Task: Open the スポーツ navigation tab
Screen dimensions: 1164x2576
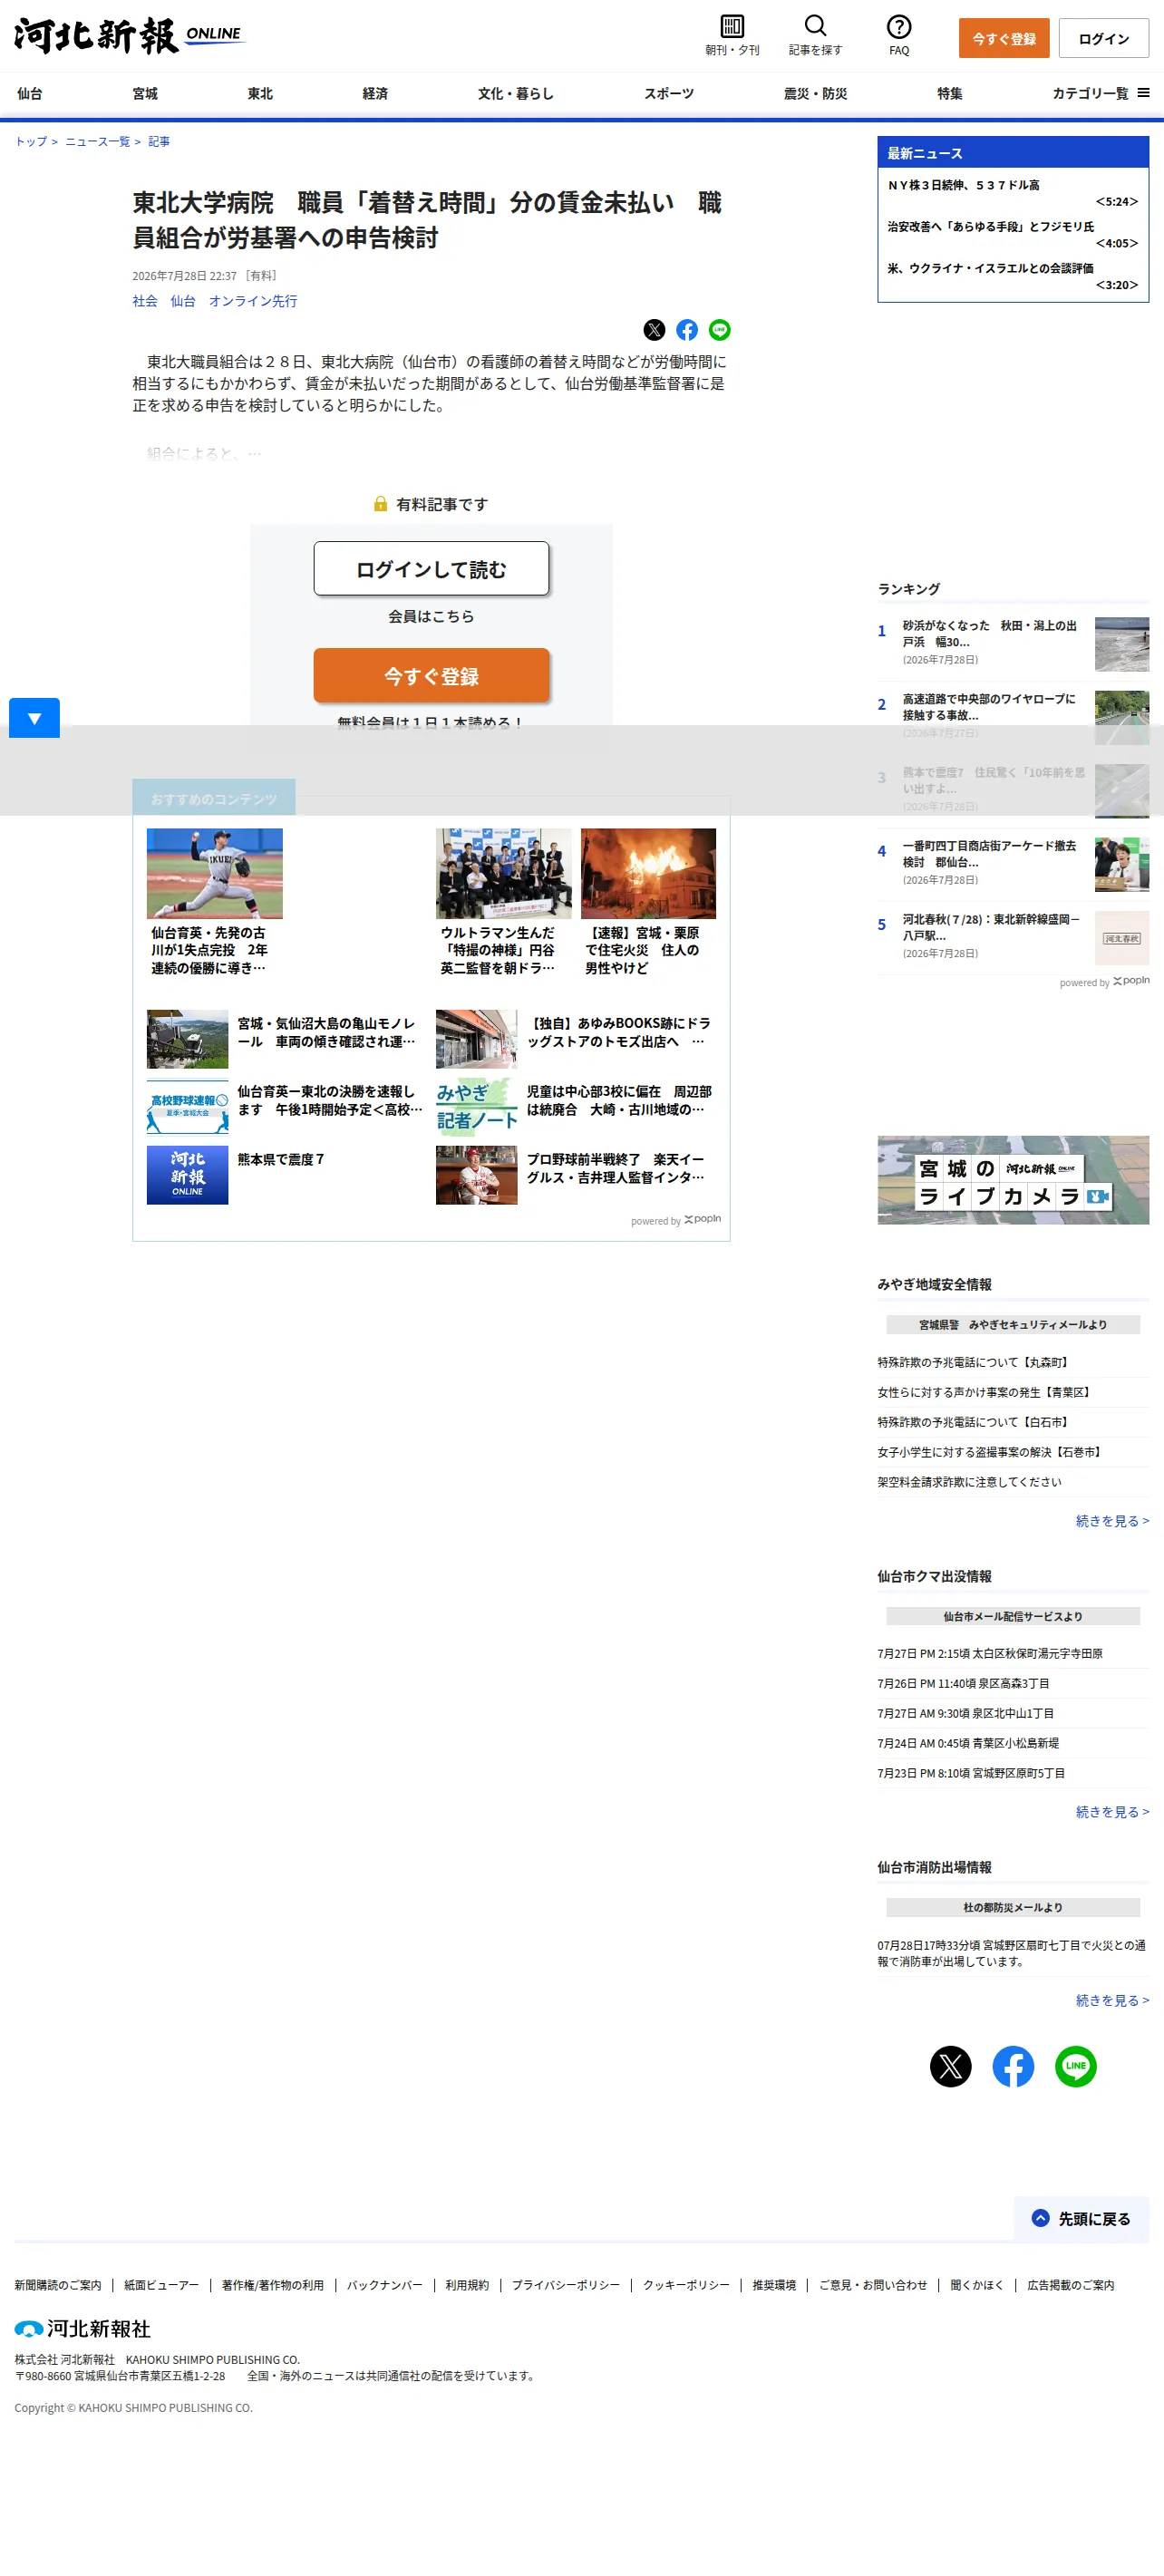Action: pos(669,94)
